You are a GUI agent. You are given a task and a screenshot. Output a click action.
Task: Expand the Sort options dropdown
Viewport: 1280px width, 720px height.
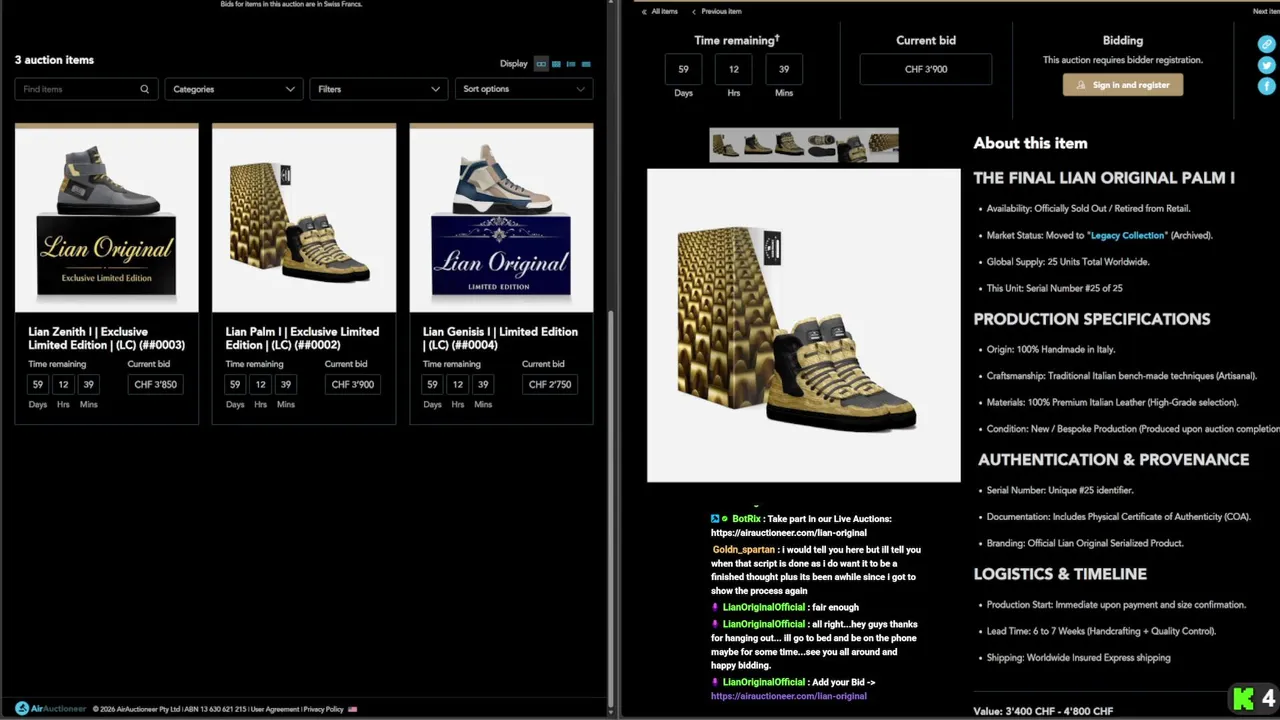coord(524,89)
